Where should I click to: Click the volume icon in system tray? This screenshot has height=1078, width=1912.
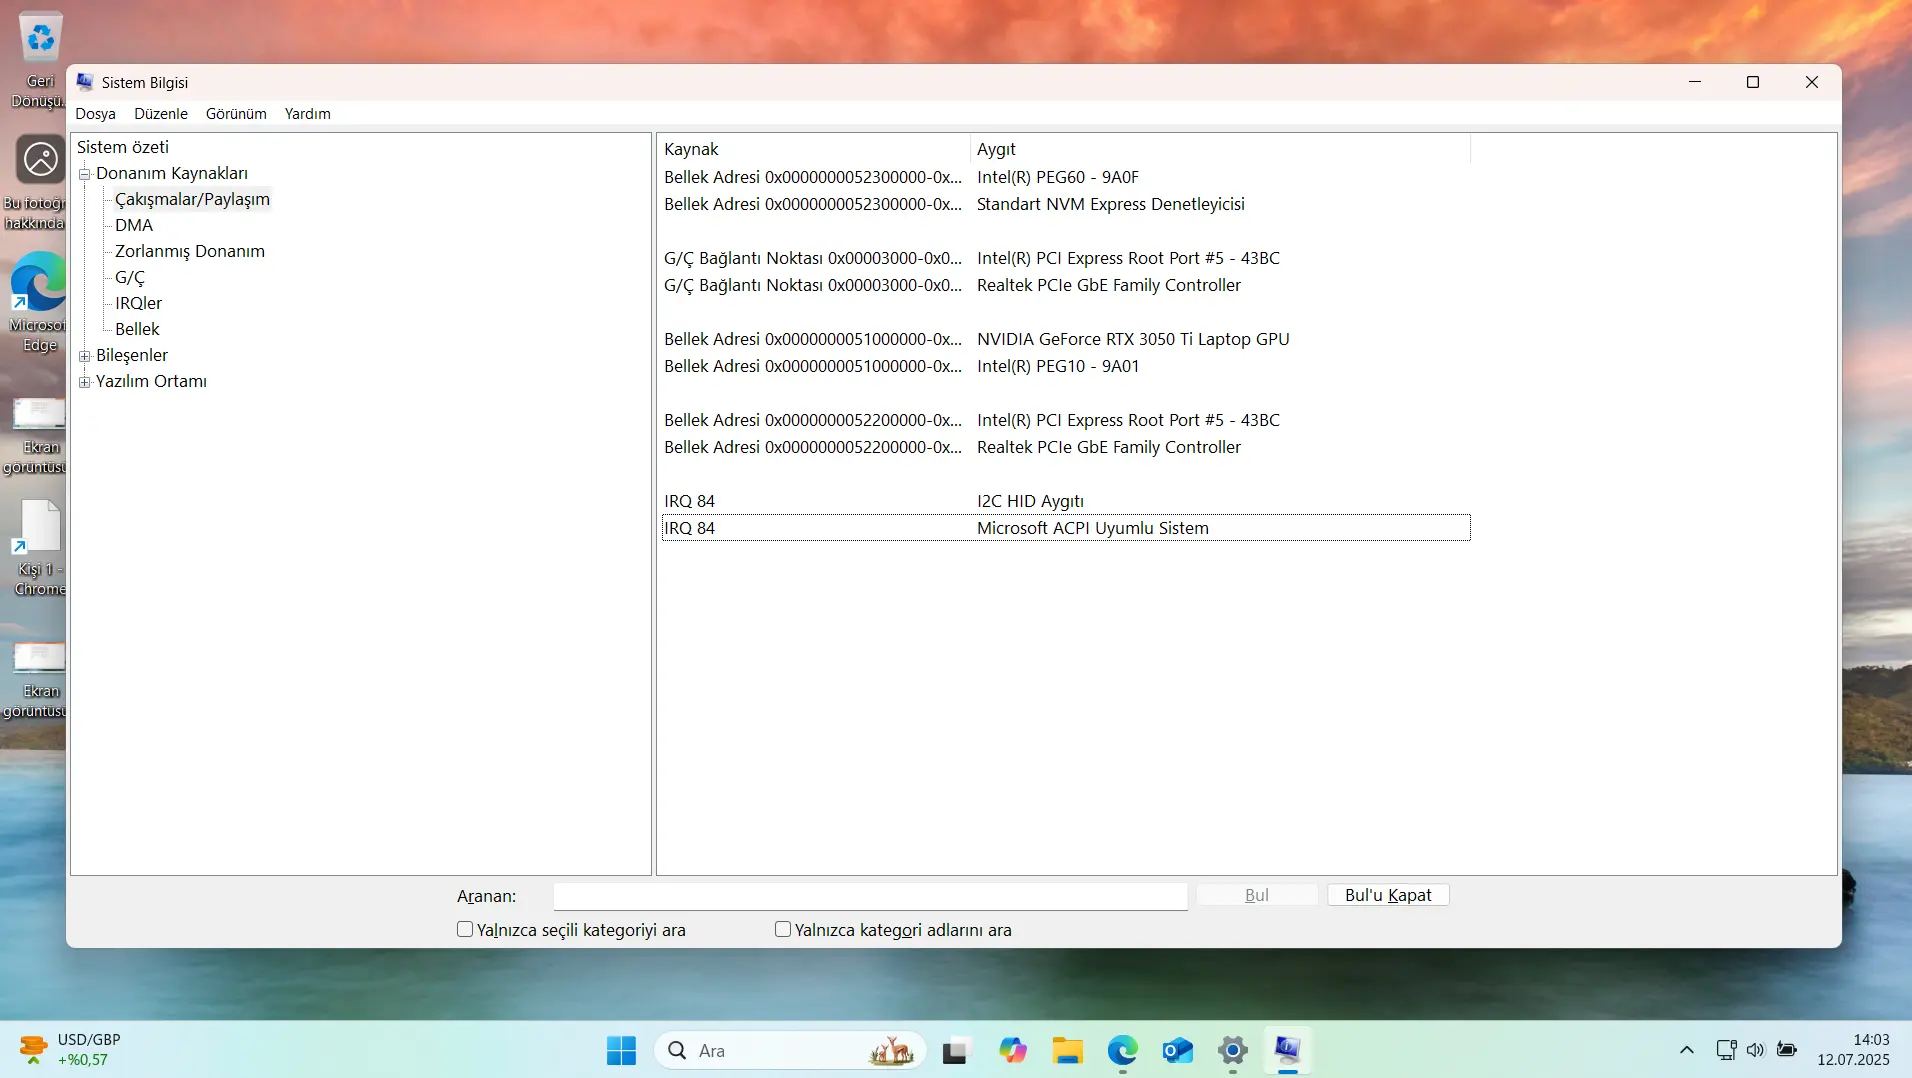click(x=1755, y=1050)
